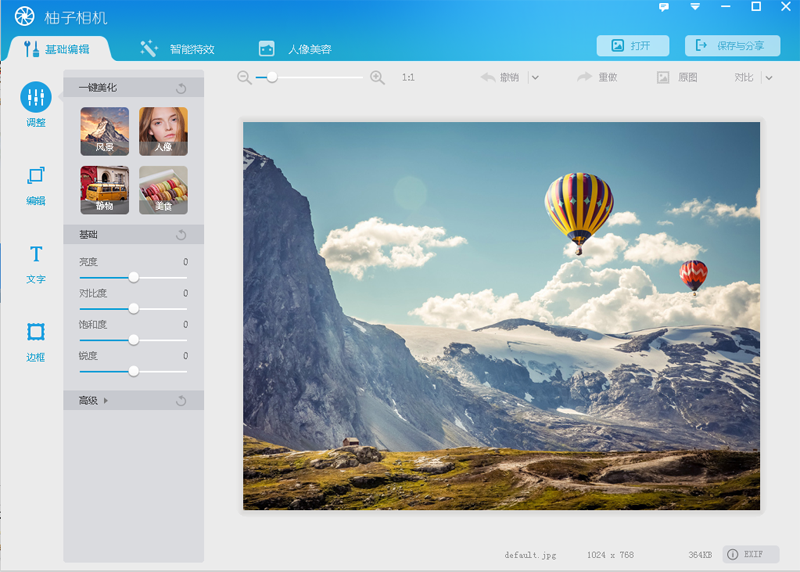
Task: Select the 调整 adjust sidebar icon
Action: (x=36, y=98)
